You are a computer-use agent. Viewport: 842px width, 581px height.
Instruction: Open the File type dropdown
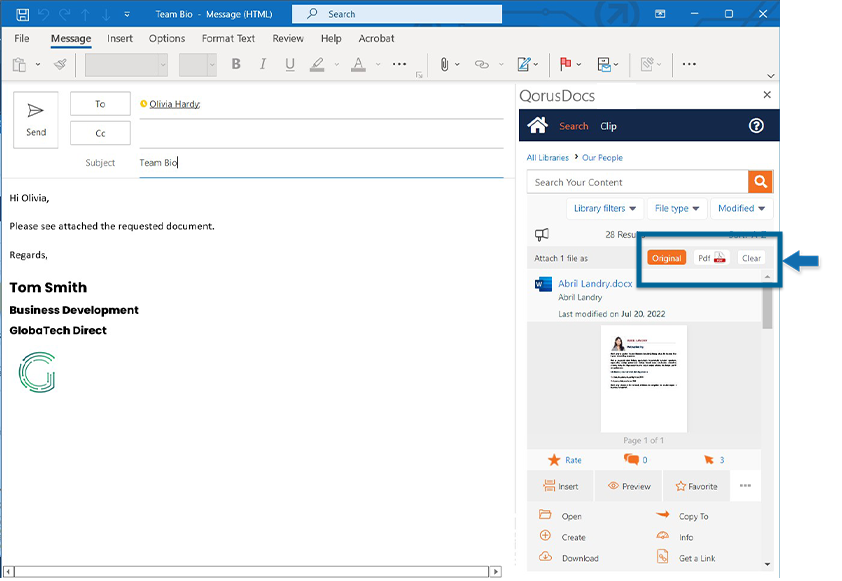click(x=677, y=208)
